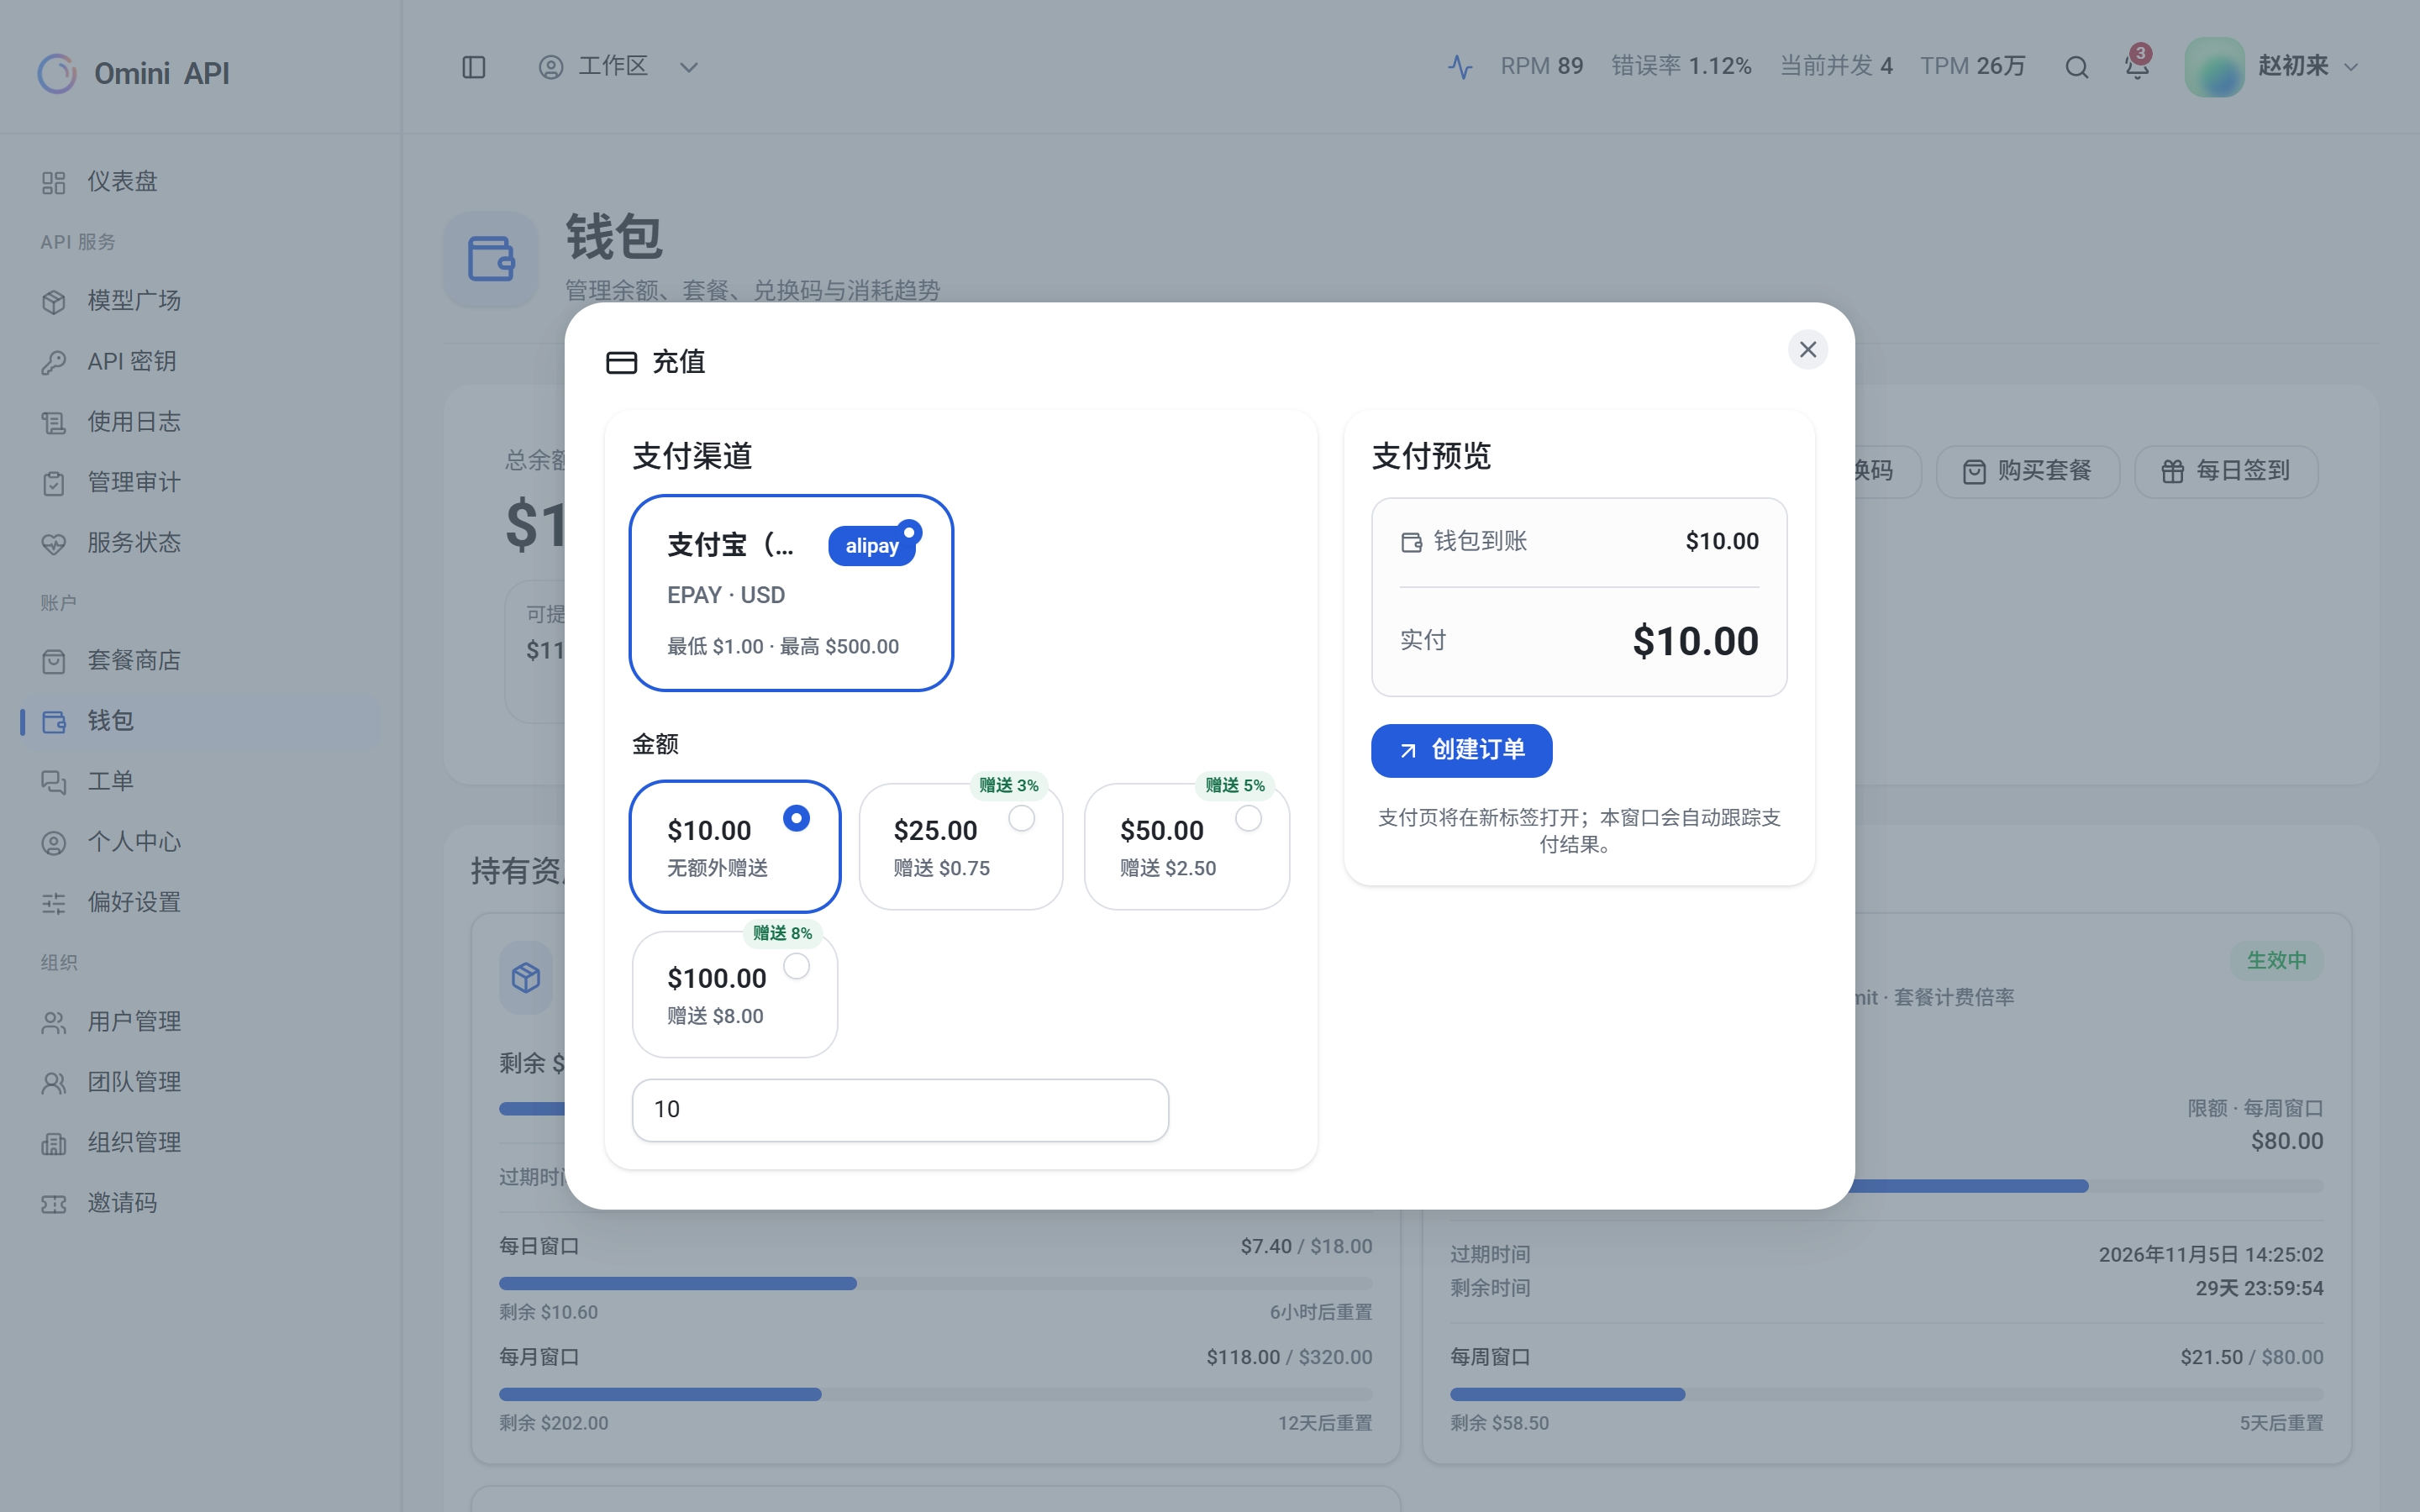Go to 团队管理 in the sidebar
The width and height of the screenshot is (2420, 1512).
click(x=200, y=1082)
